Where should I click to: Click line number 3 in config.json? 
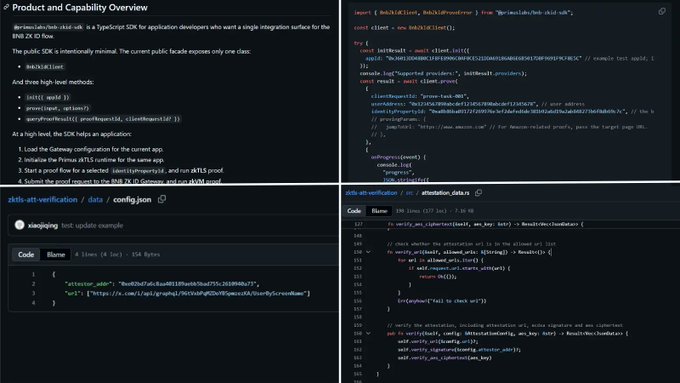(x=33, y=294)
